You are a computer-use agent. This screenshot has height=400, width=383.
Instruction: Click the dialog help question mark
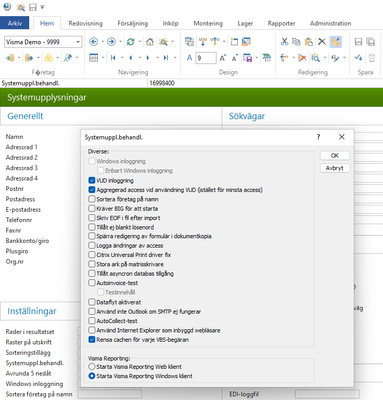[x=318, y=137]
